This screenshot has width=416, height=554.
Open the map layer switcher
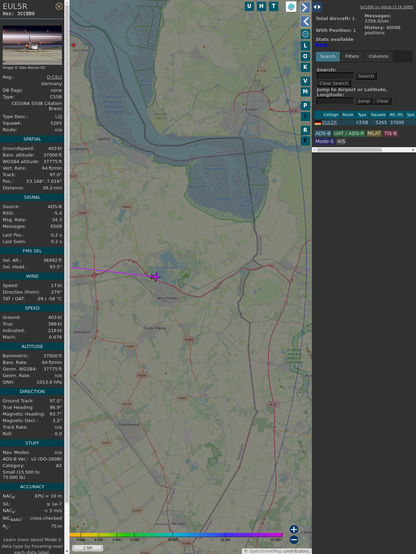click(291, 6)
